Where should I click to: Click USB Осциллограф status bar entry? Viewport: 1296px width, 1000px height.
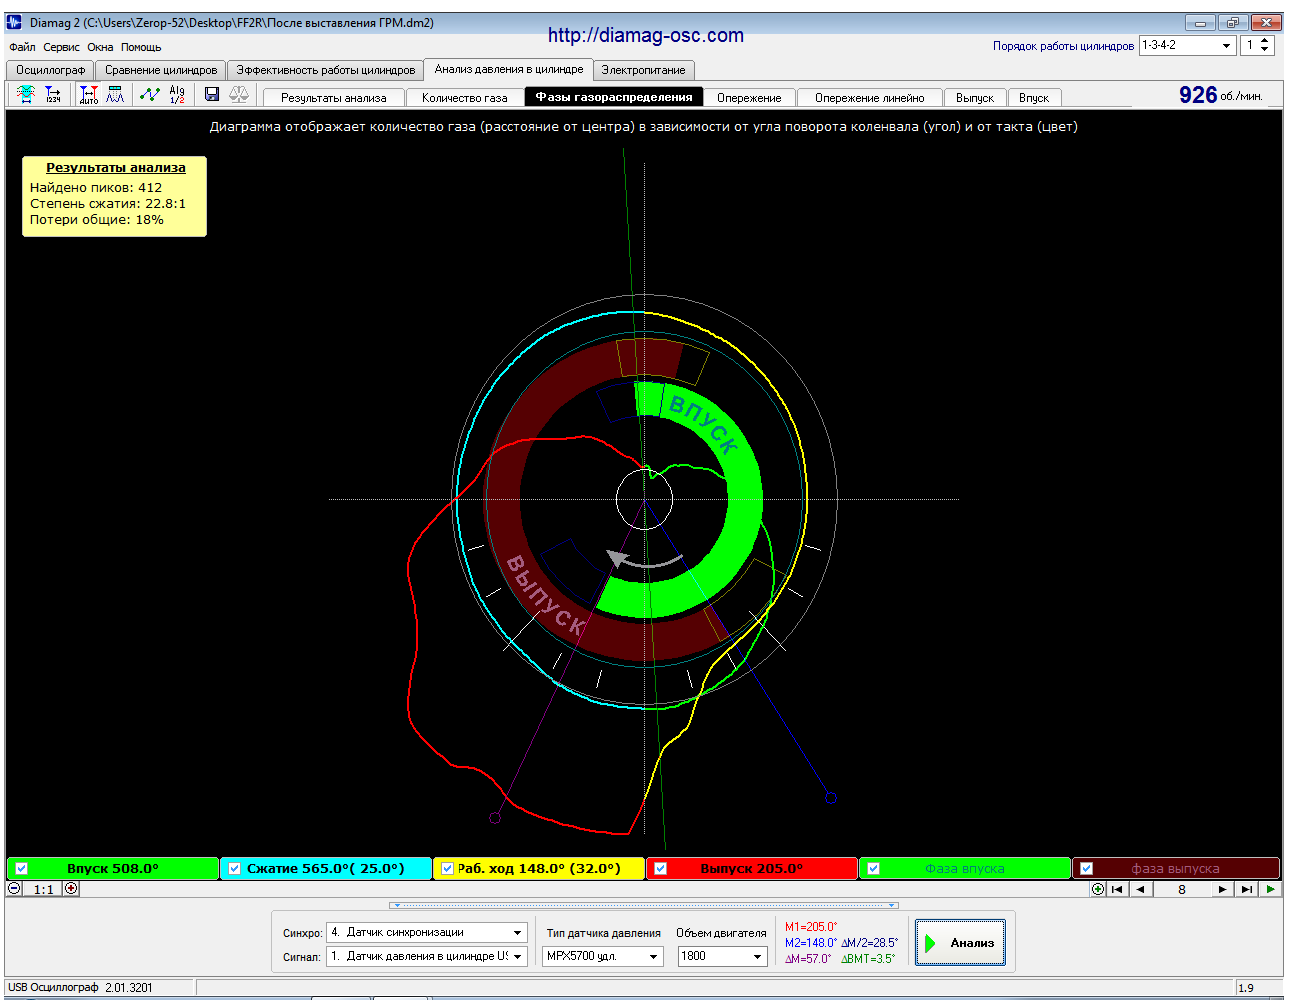pyautogui.click(x=80, y=987)
